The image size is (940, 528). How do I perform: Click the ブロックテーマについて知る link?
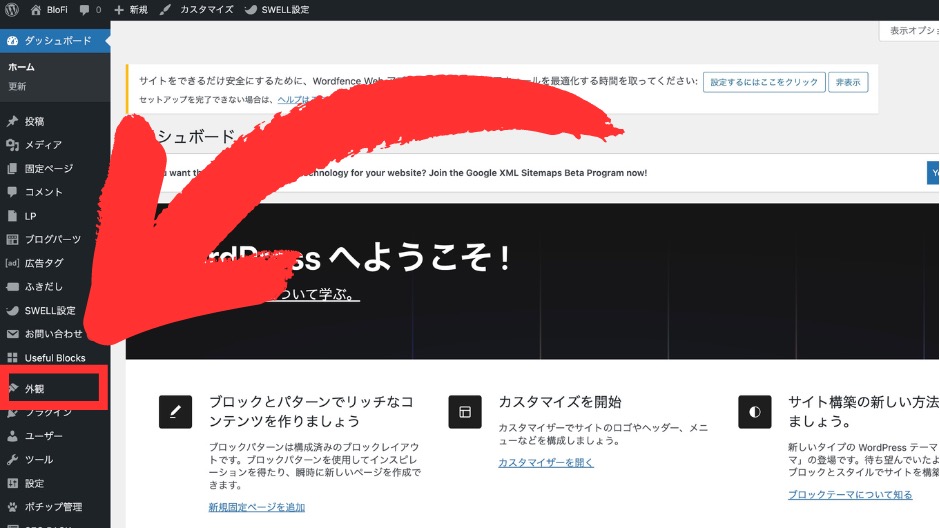pos(849,494)
